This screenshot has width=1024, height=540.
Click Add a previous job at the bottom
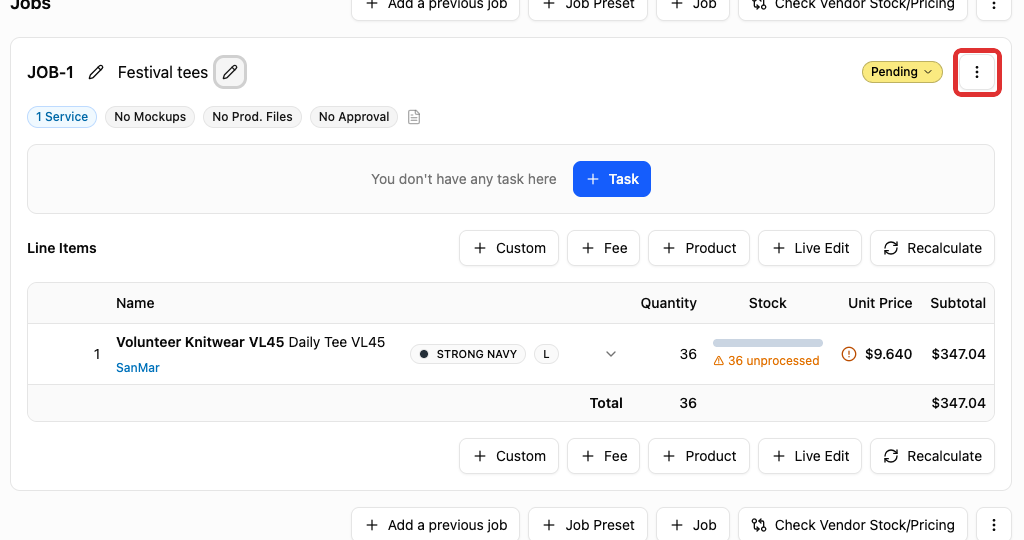[436, 524]
